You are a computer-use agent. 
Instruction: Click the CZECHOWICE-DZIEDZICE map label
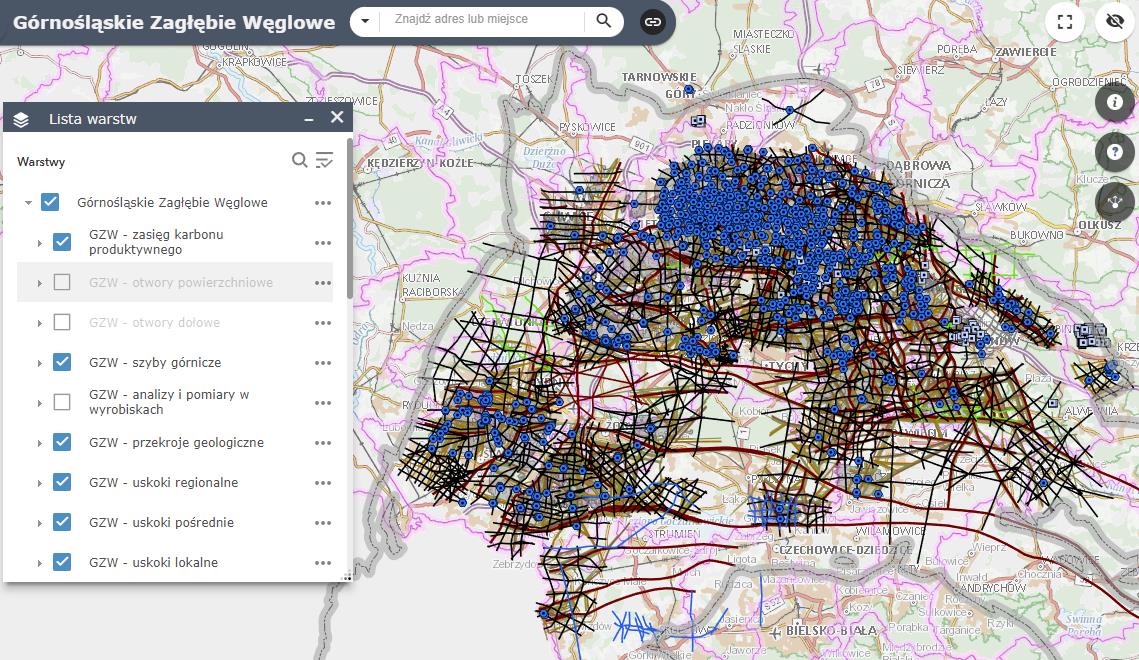(845, 550)
